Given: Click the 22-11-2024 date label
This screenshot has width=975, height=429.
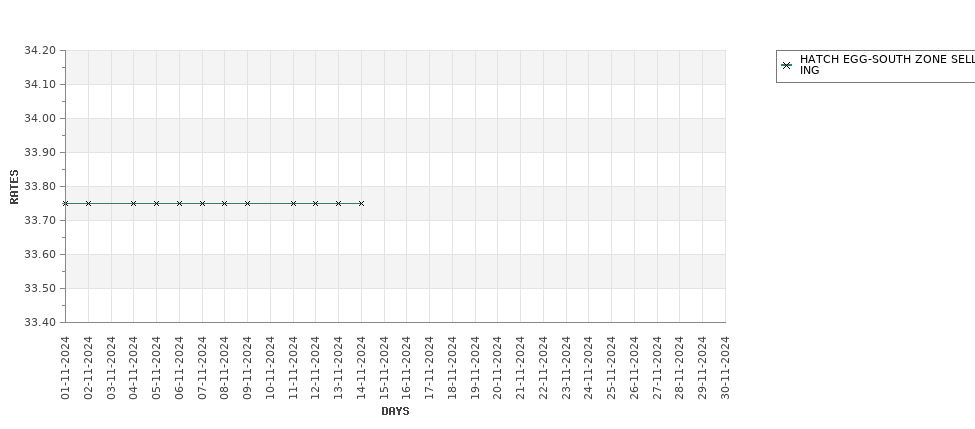Looking at the screenshot, I should tap(543, 367).
